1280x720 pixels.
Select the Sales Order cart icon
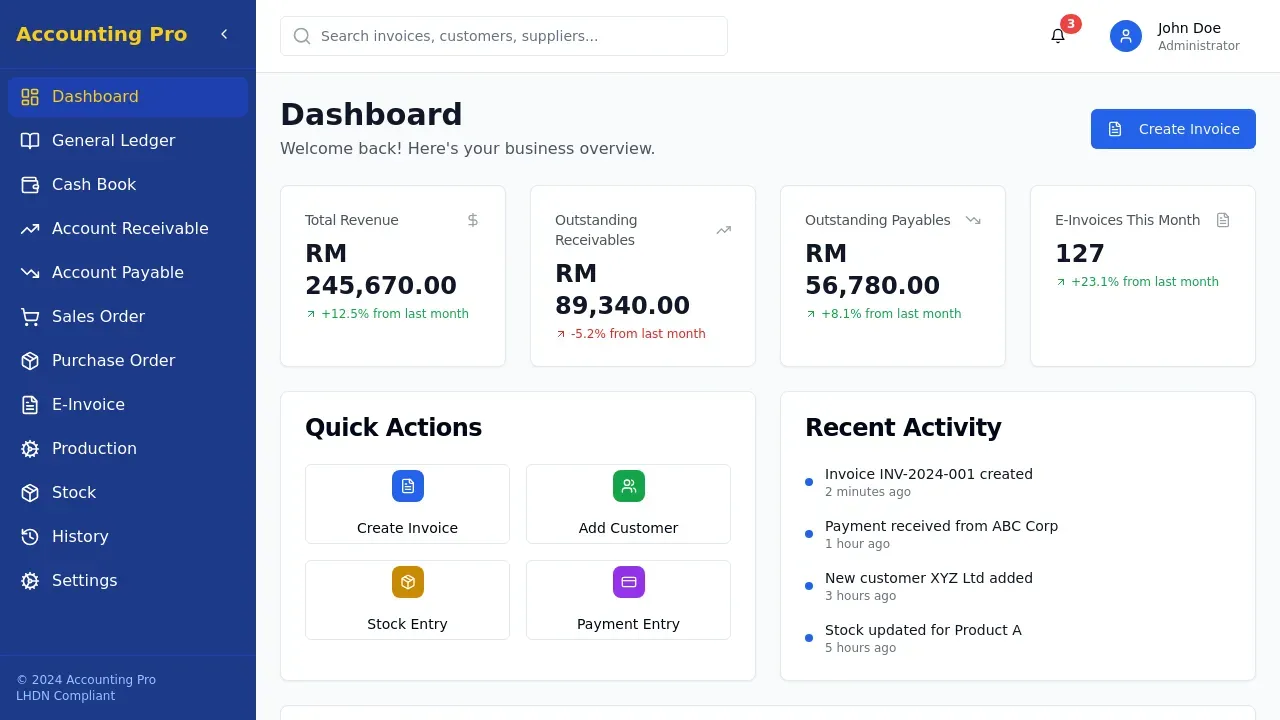(29, 316)
